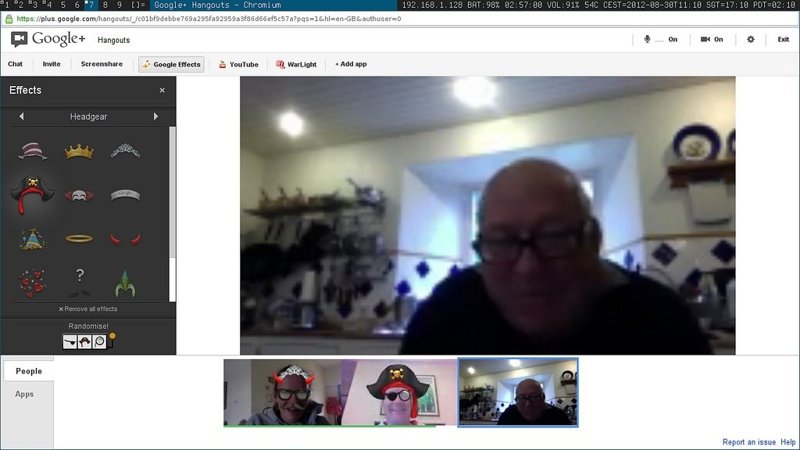Select the gold crown headgear
800x450 pixels.
click(x=79, y=151)
